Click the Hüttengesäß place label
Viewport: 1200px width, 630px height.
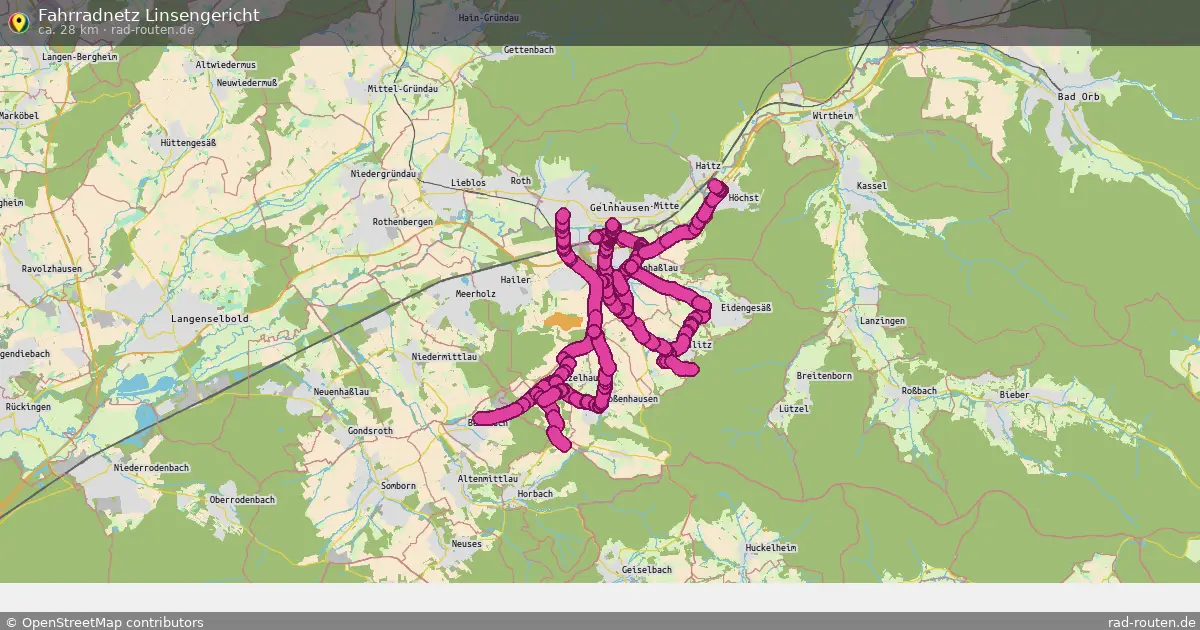point(188,143)
